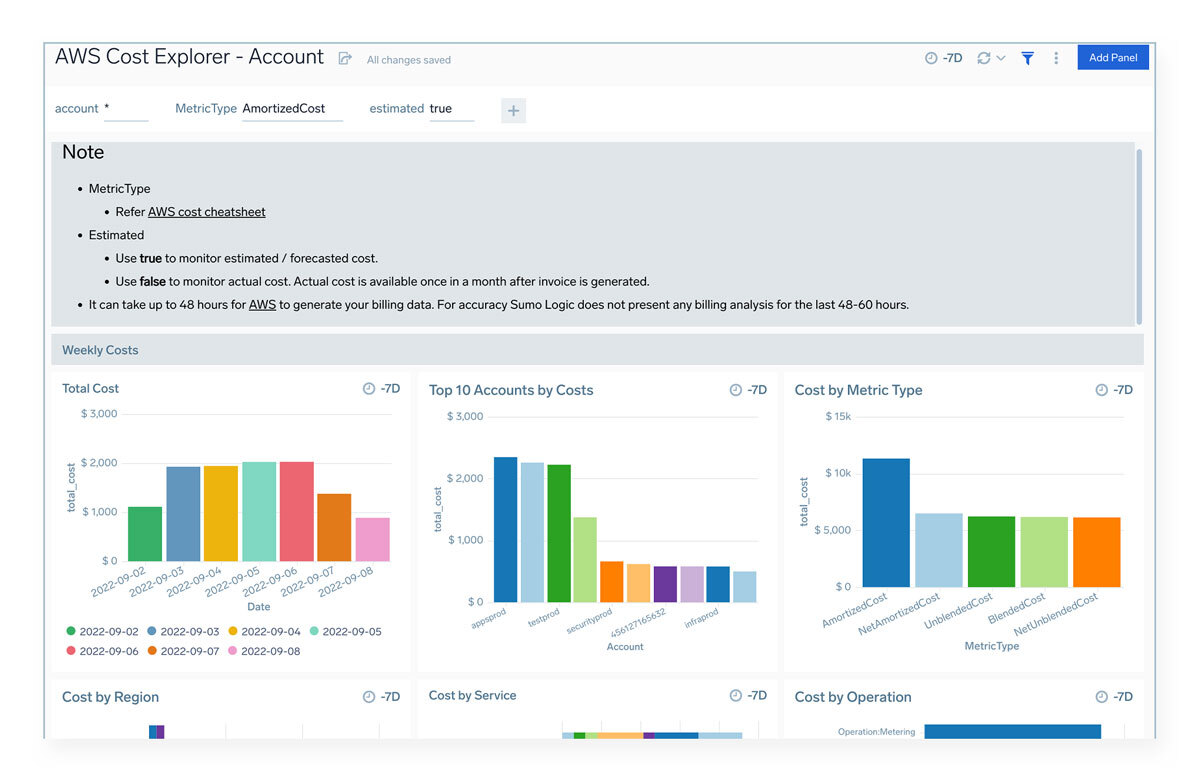1200x782 pixels.
Task: Click the orange NetUnblendedCost bar
Action: click(x=1097, y=552)
